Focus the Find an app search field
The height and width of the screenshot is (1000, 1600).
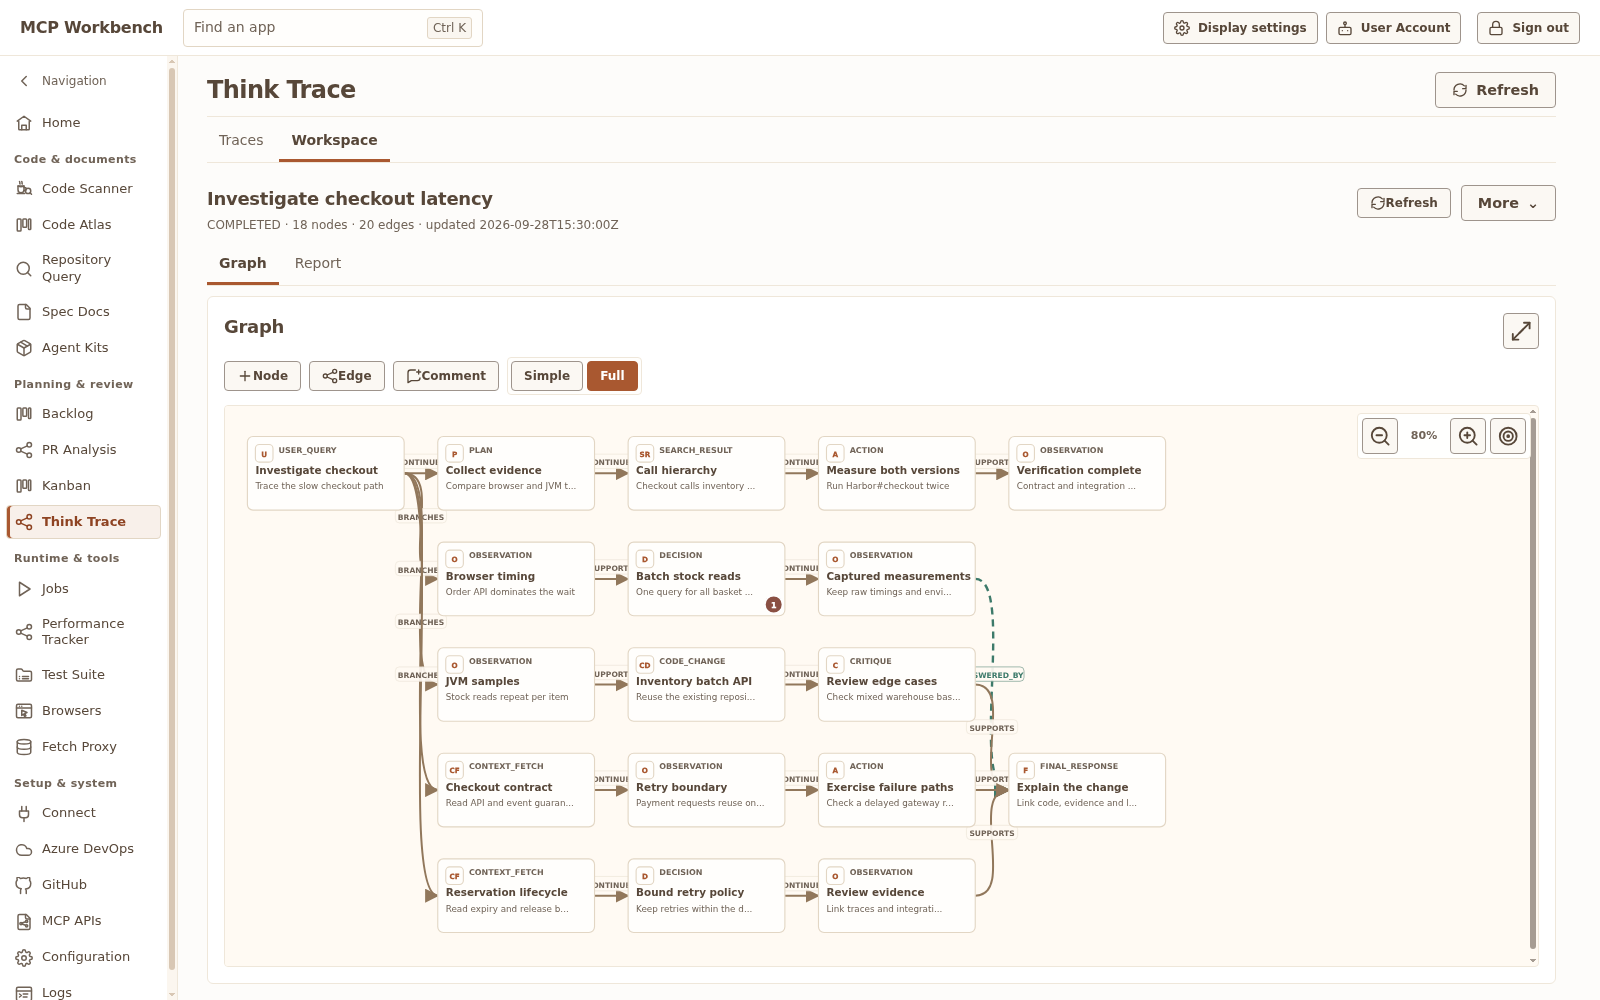[x=333, y=28]
